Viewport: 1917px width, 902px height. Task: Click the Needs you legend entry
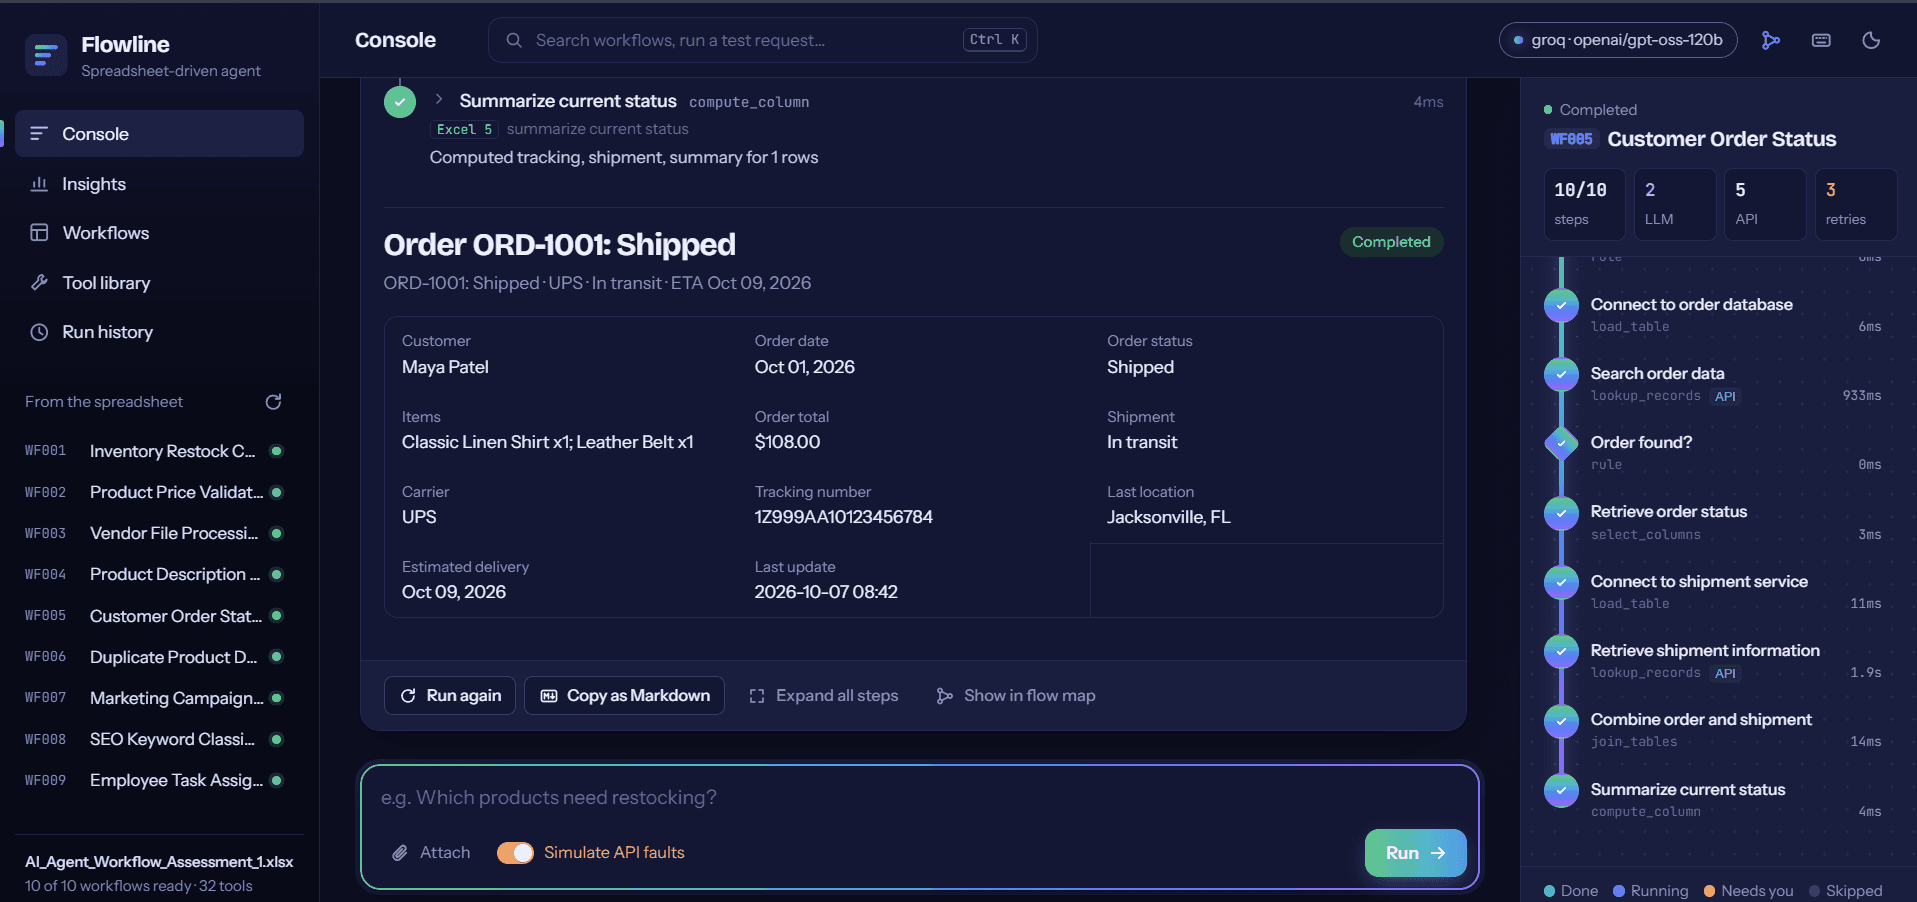click(x=1749, y=891)
